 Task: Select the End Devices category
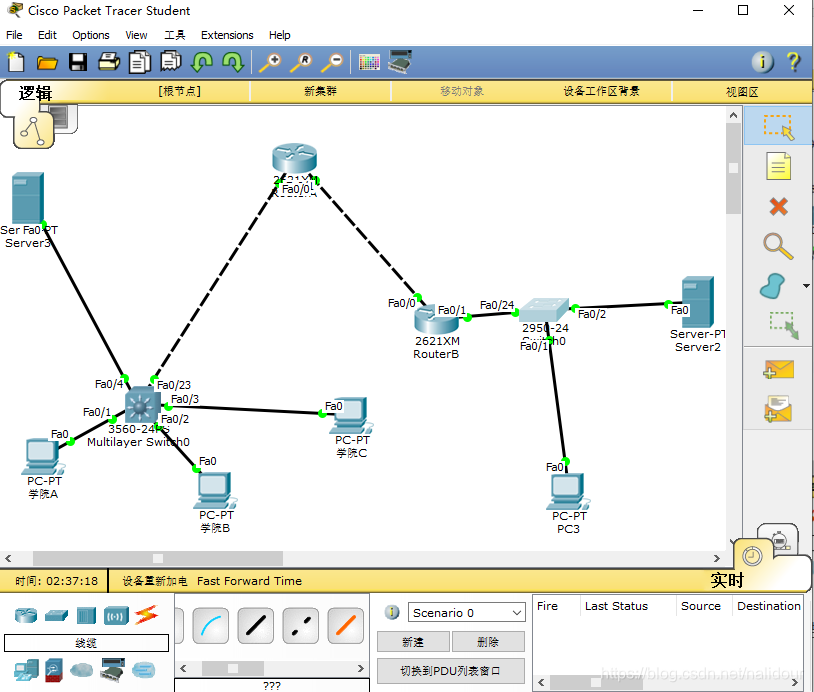coord(26,670)
